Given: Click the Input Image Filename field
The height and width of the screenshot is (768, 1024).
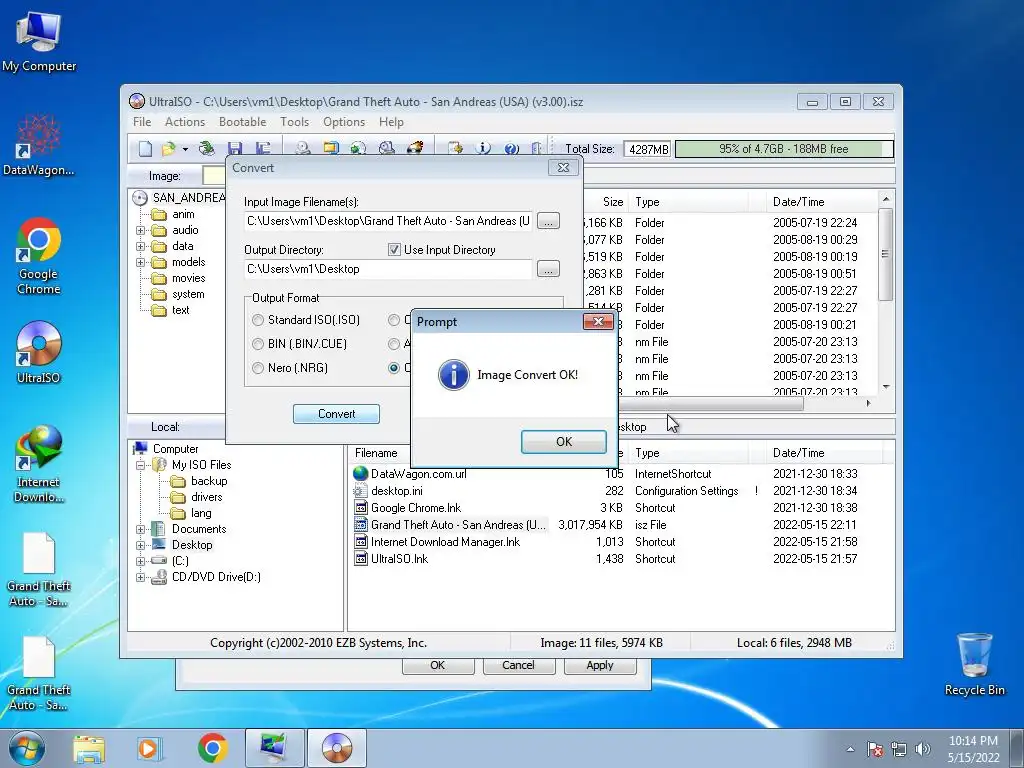Looking at the screenshot, I should tap(388, 221).
